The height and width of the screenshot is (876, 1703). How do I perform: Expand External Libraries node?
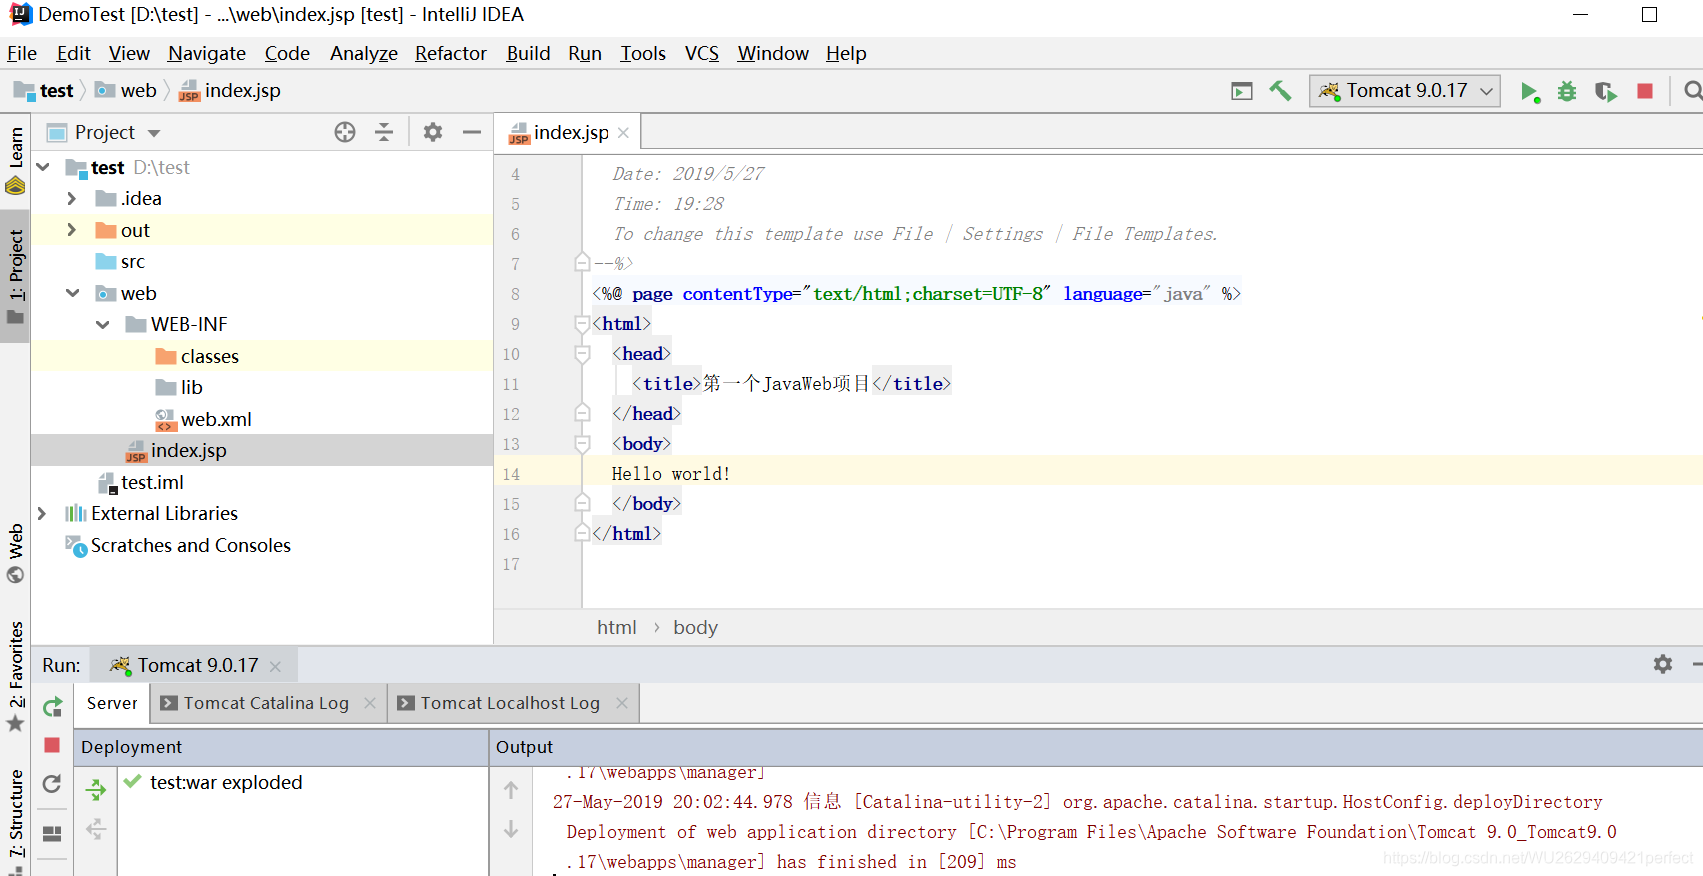pyautogui.click(x=42, y=513)
